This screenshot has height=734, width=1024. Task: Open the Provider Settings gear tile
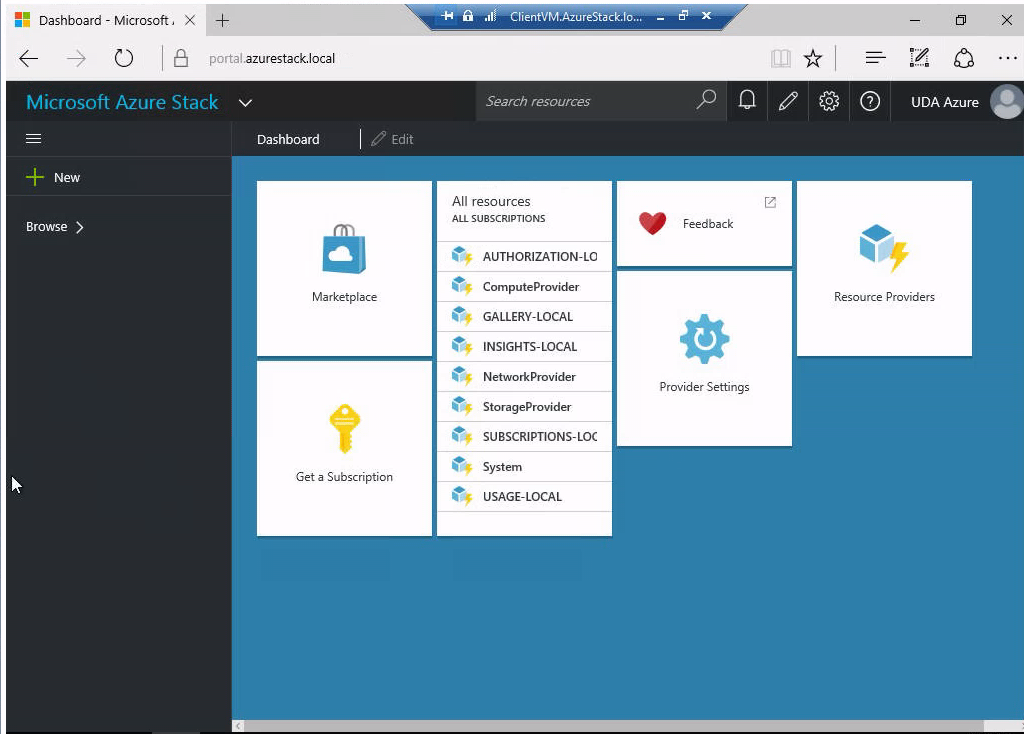[704, 357]
